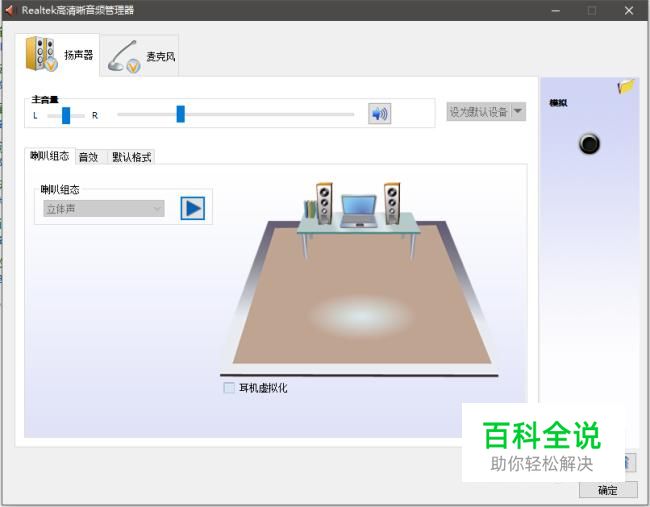Close the Realtek audio manager window

[629, 11]
